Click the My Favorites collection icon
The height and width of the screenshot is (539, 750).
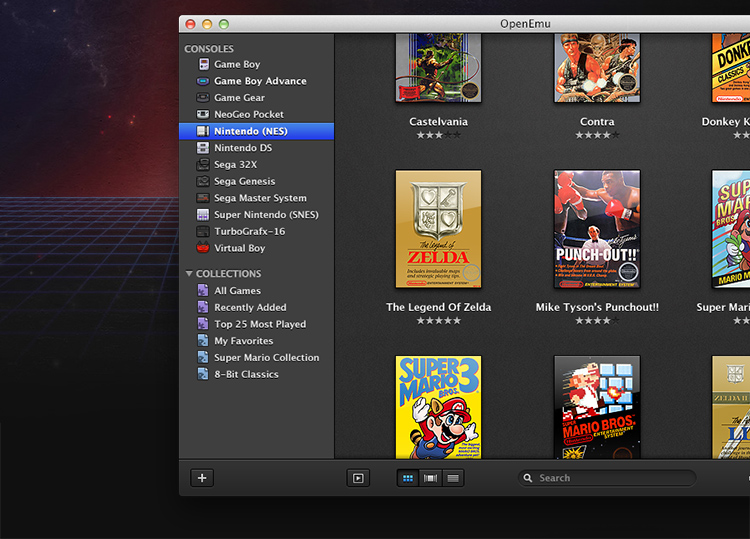click(x=203, y=341)
